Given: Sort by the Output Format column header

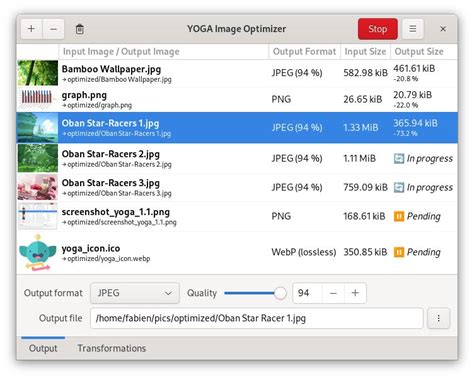Looking at the screenshot, I should click(304, 52).
